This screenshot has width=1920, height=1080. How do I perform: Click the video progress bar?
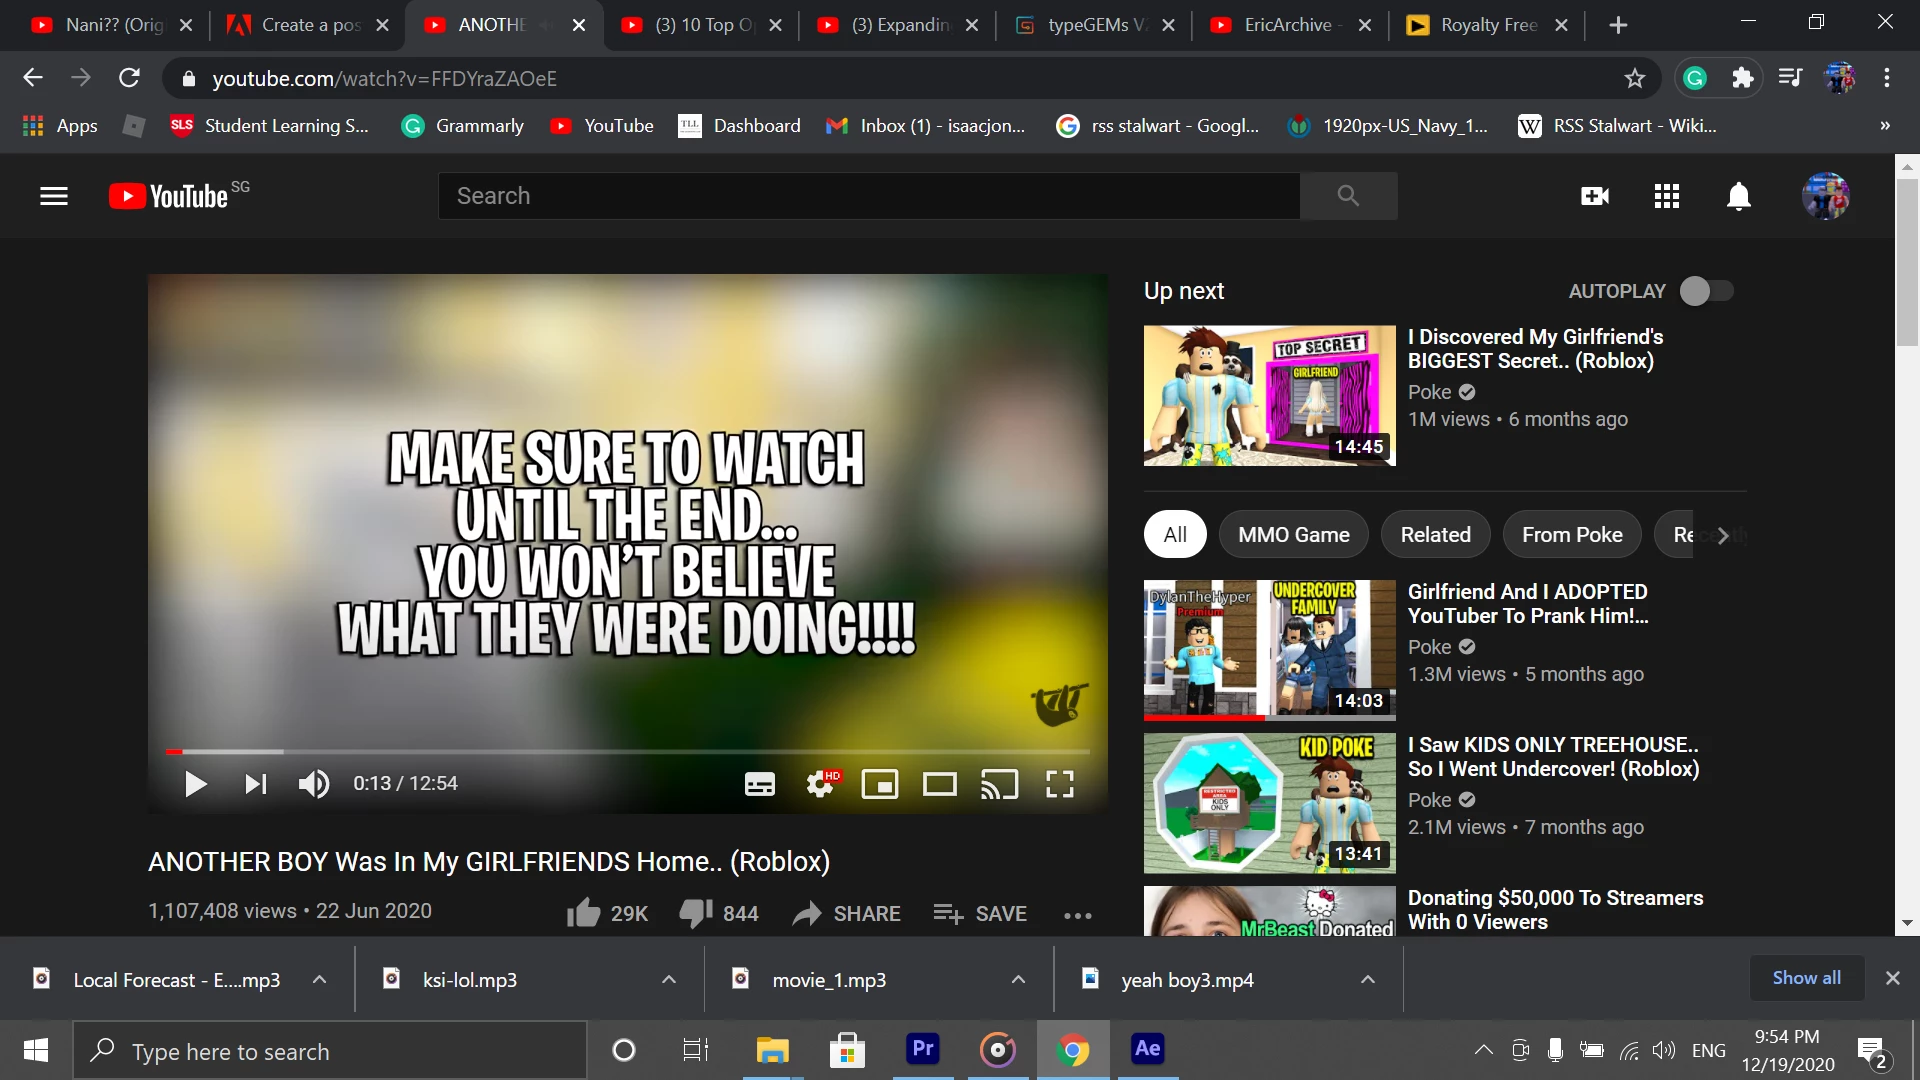click(x=628, y=751)
